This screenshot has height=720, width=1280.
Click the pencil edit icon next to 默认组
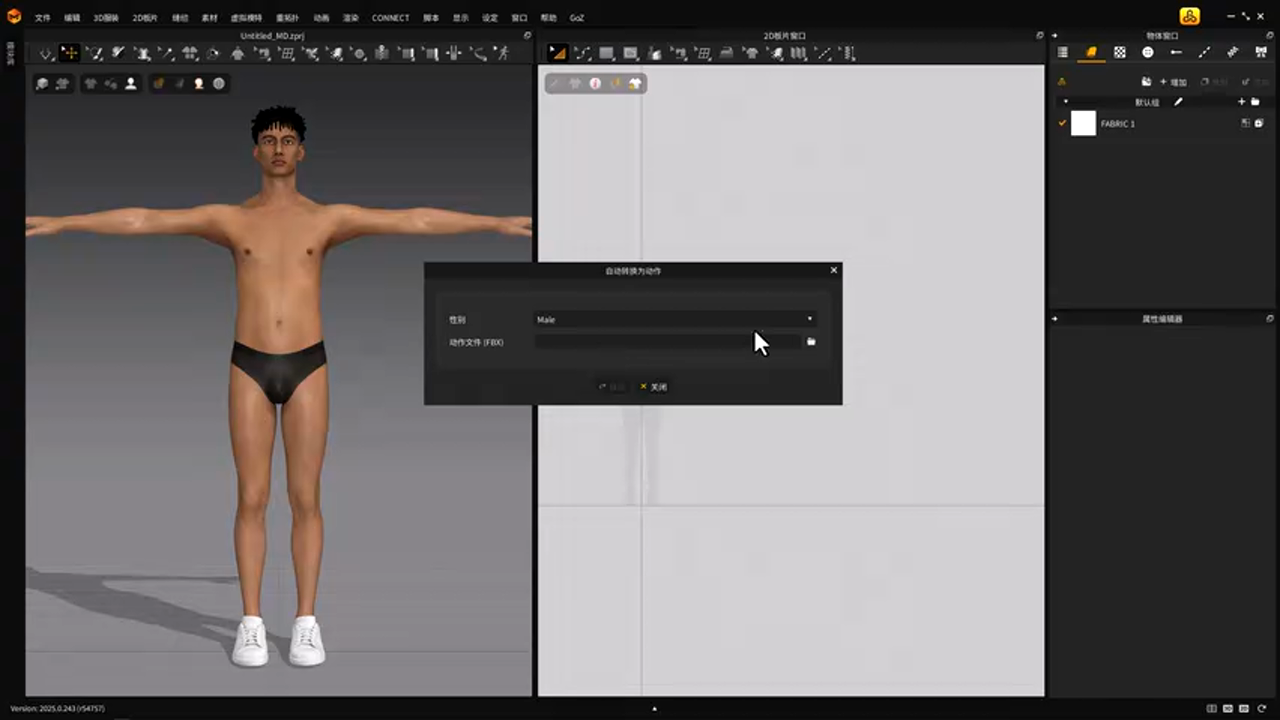[x=1178, y=102]
